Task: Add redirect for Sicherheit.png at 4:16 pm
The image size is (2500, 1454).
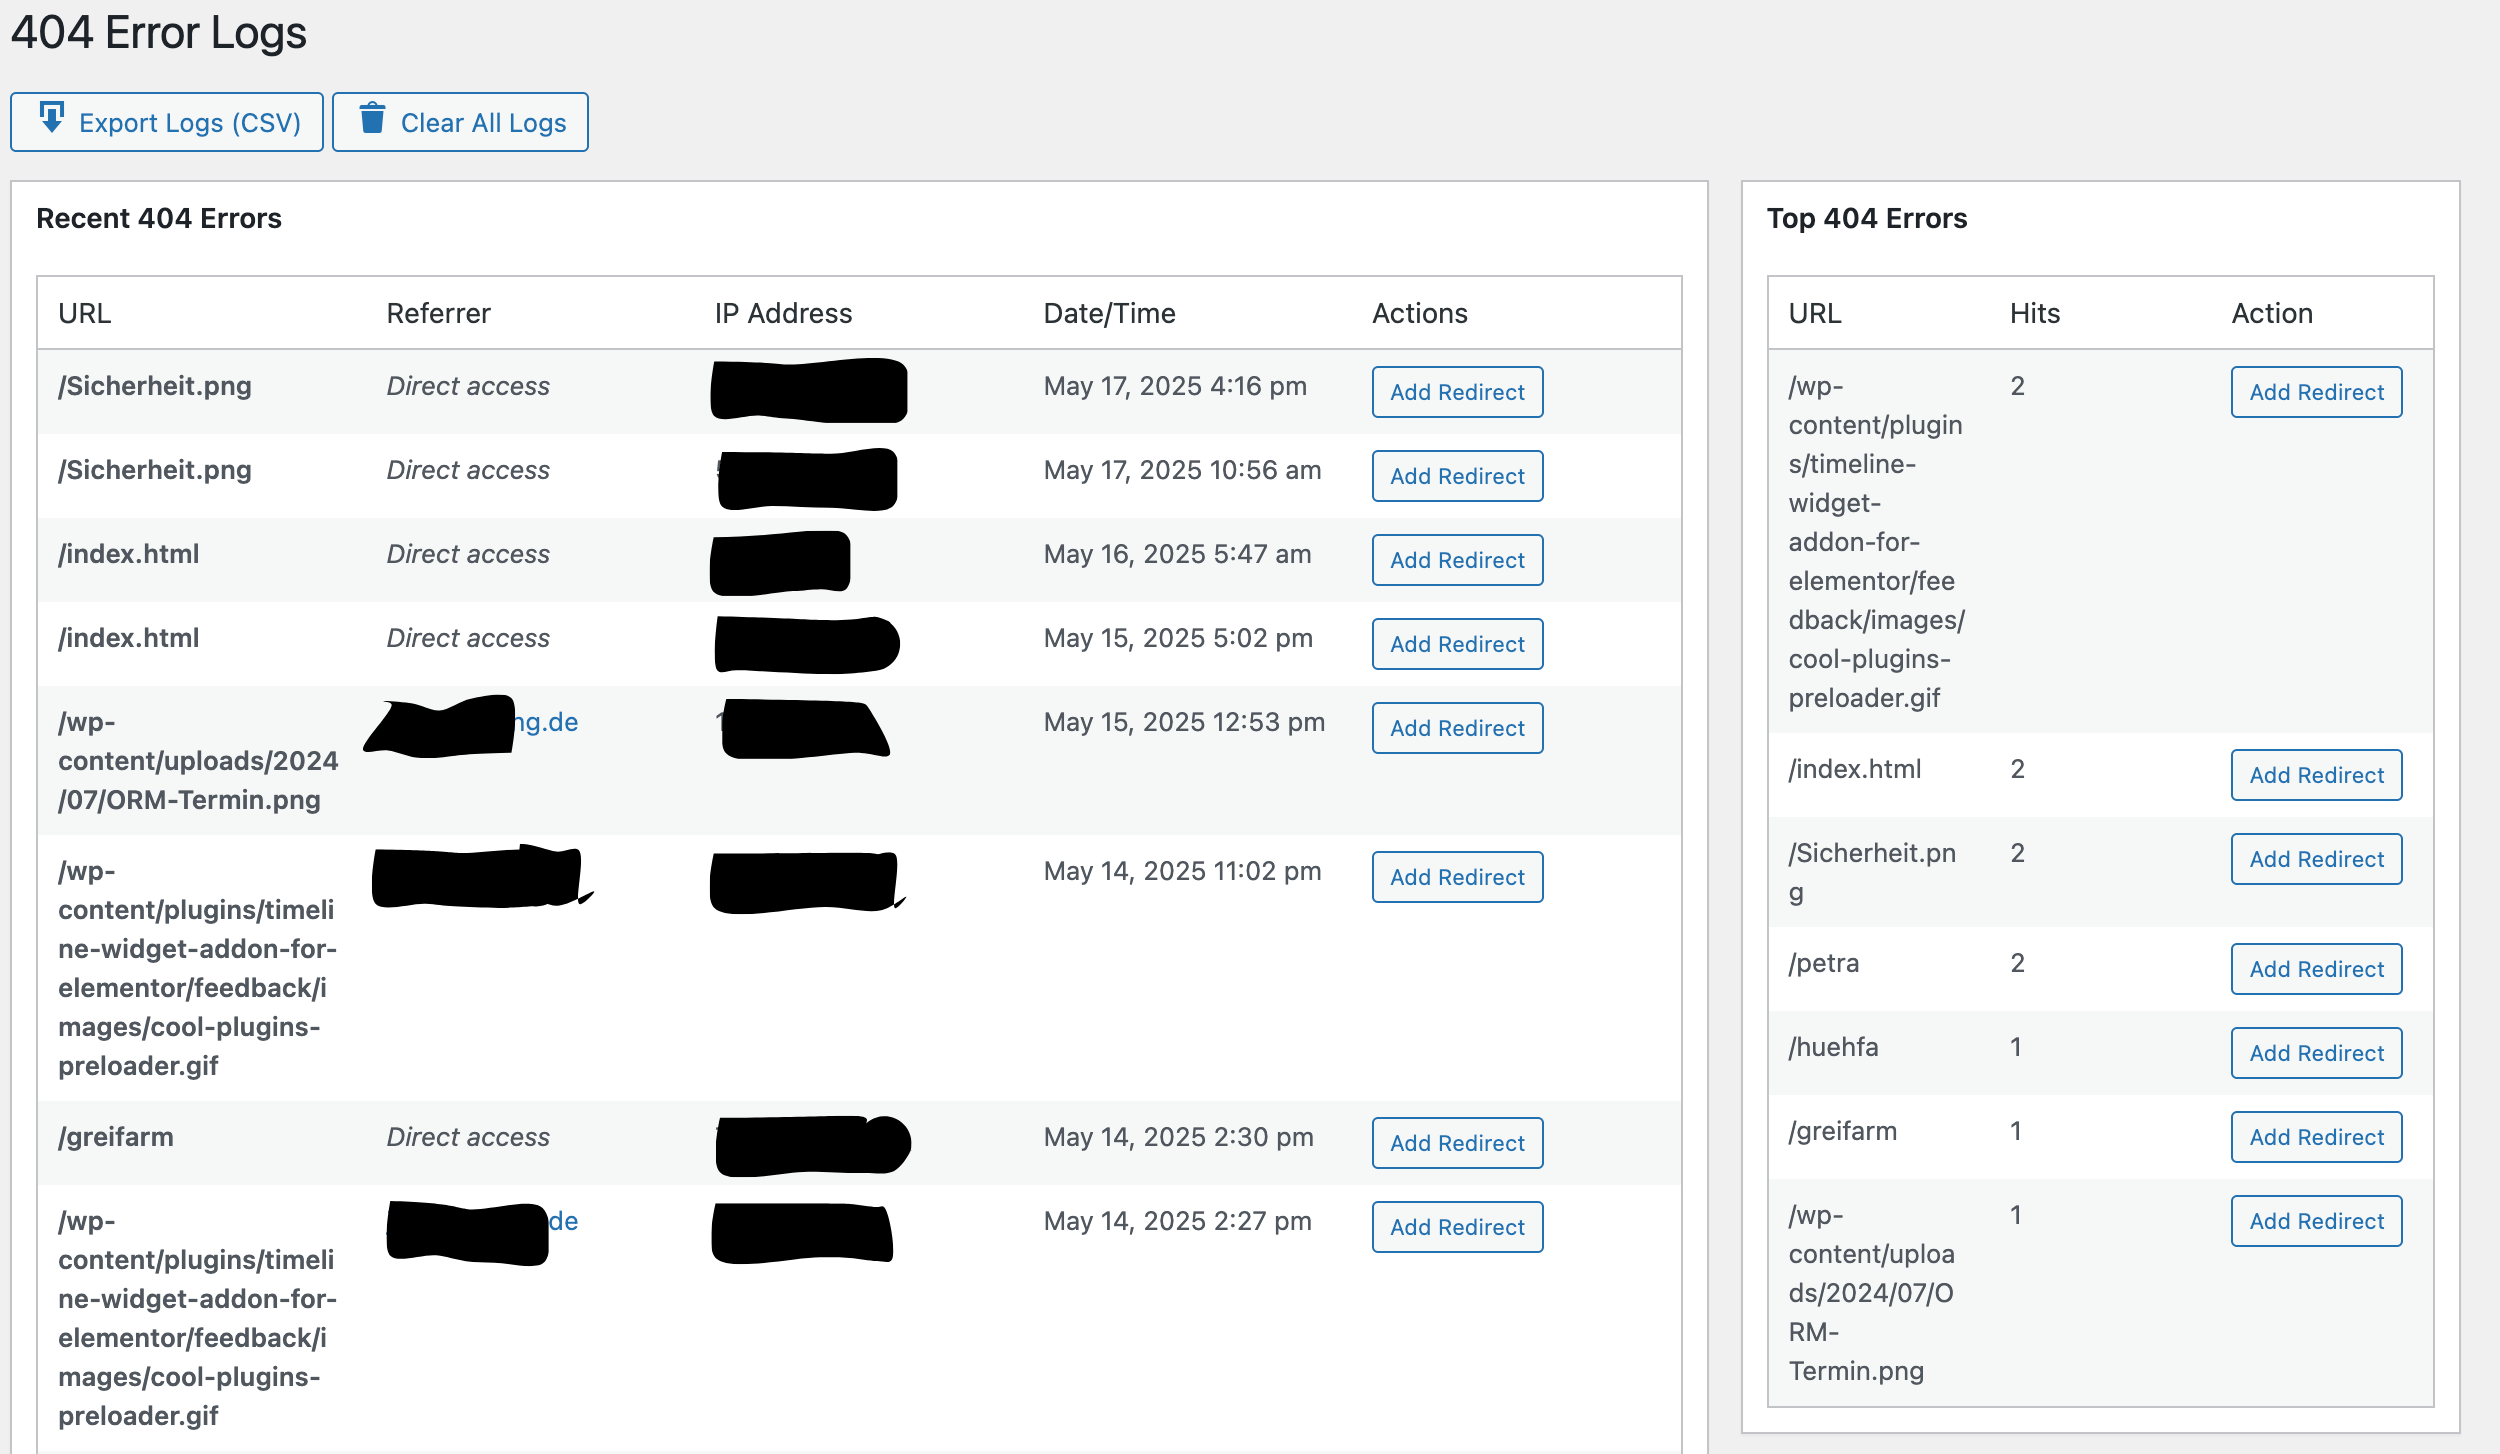Action: coord(1457,392)
